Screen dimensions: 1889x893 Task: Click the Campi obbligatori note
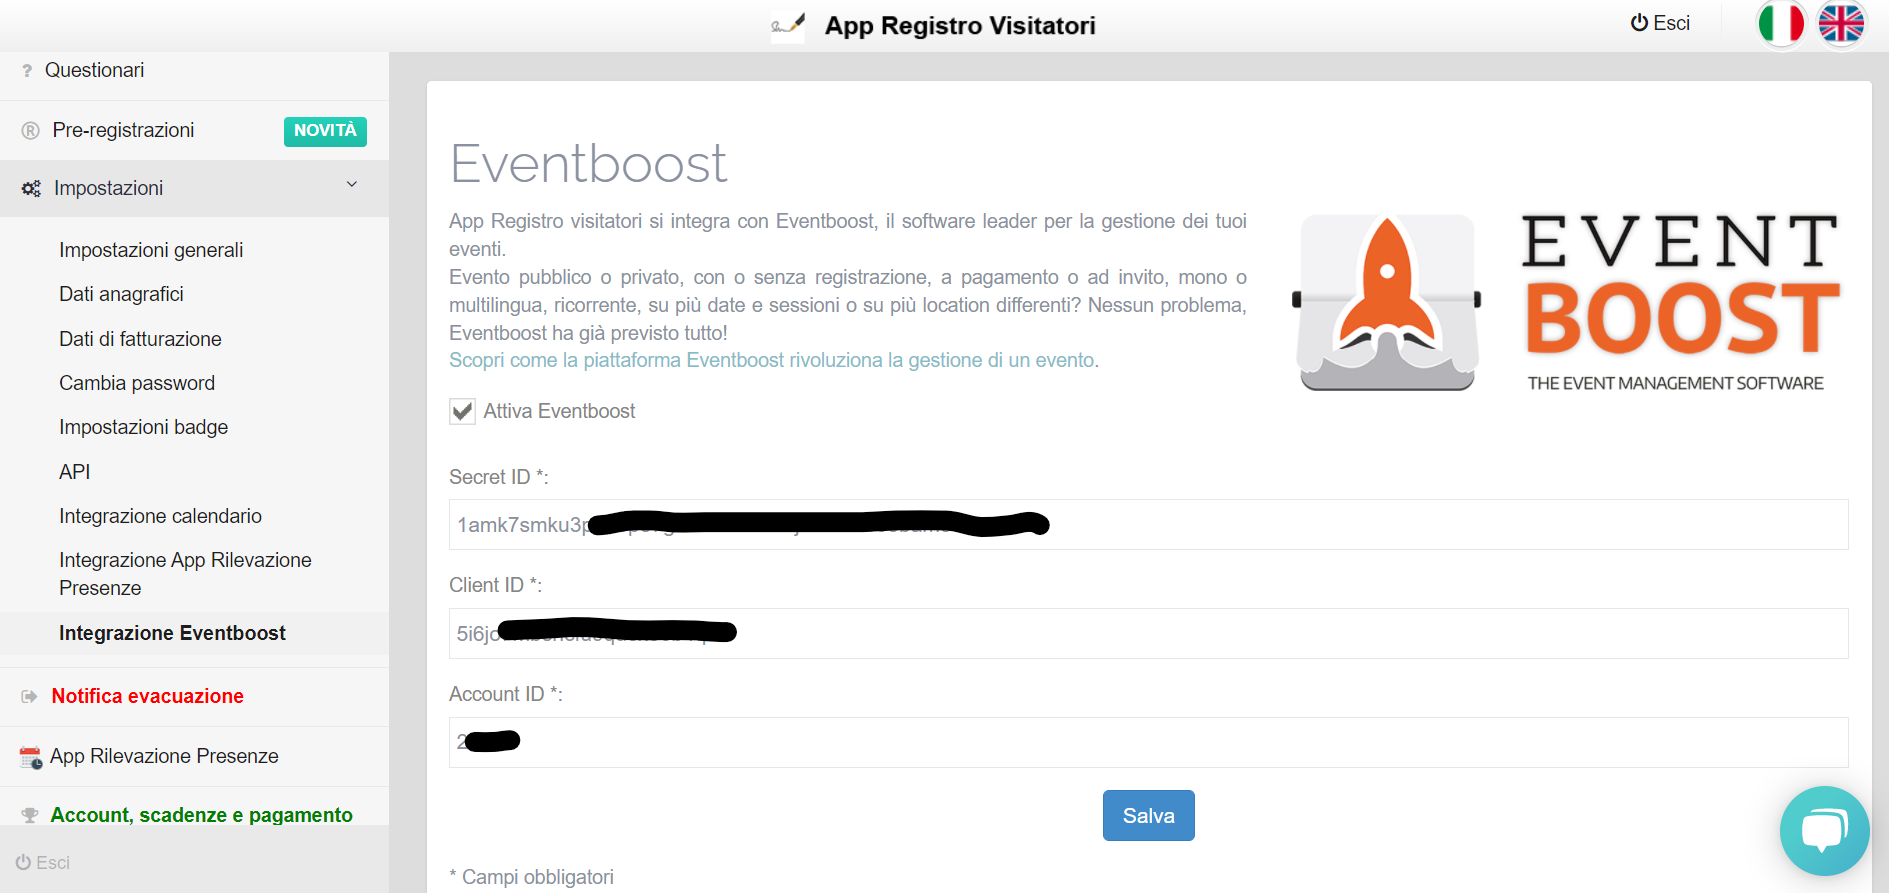[x=531, y=877]
